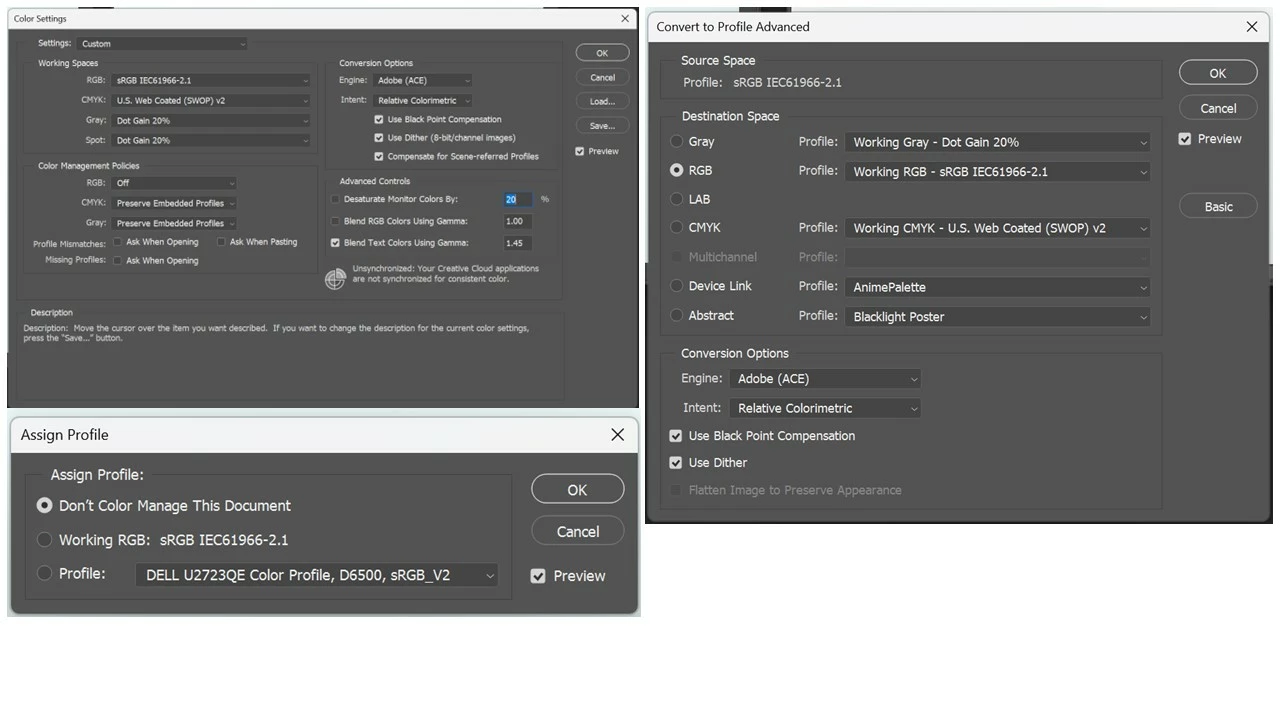Click Desaturate Monitor Colors percent field

tap(517, 199)
